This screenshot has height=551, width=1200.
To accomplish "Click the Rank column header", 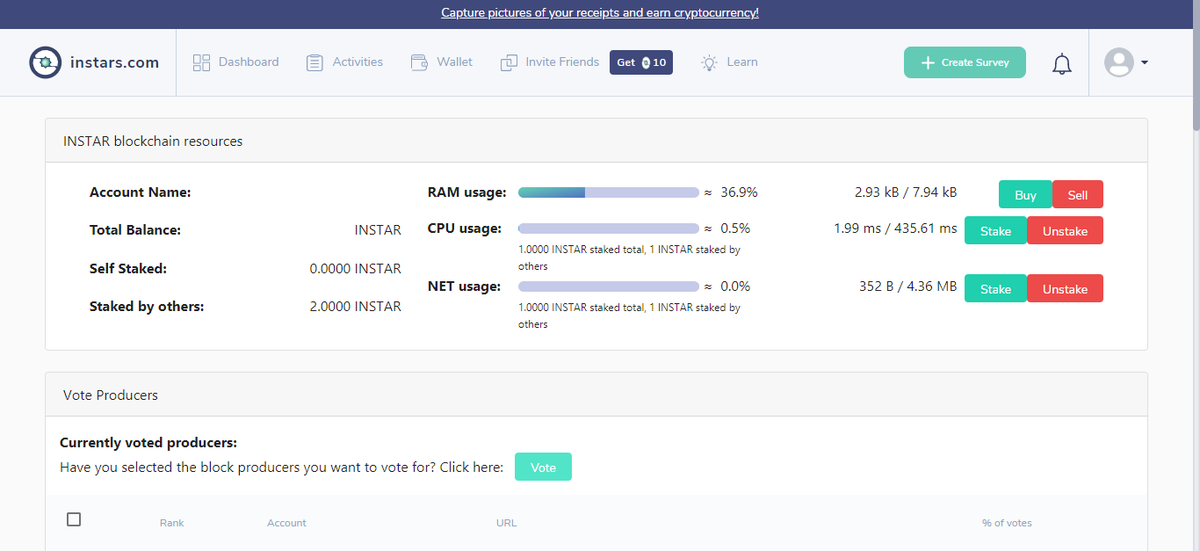I will 171,523.
